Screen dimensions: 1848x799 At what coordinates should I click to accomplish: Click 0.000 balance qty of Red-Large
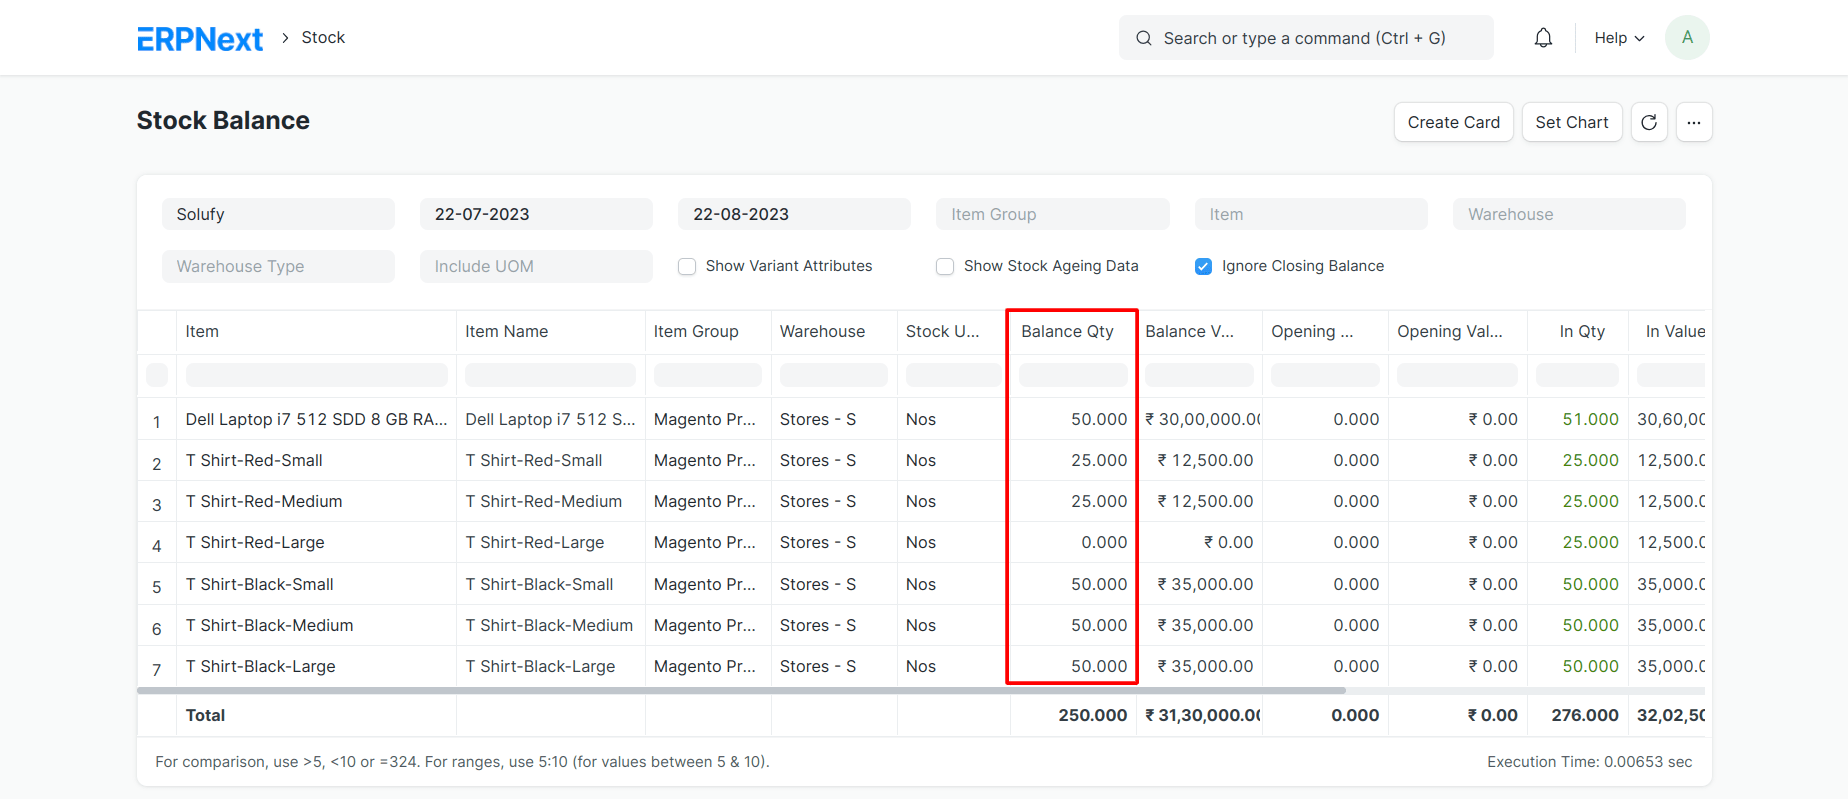coord(1073,543)
